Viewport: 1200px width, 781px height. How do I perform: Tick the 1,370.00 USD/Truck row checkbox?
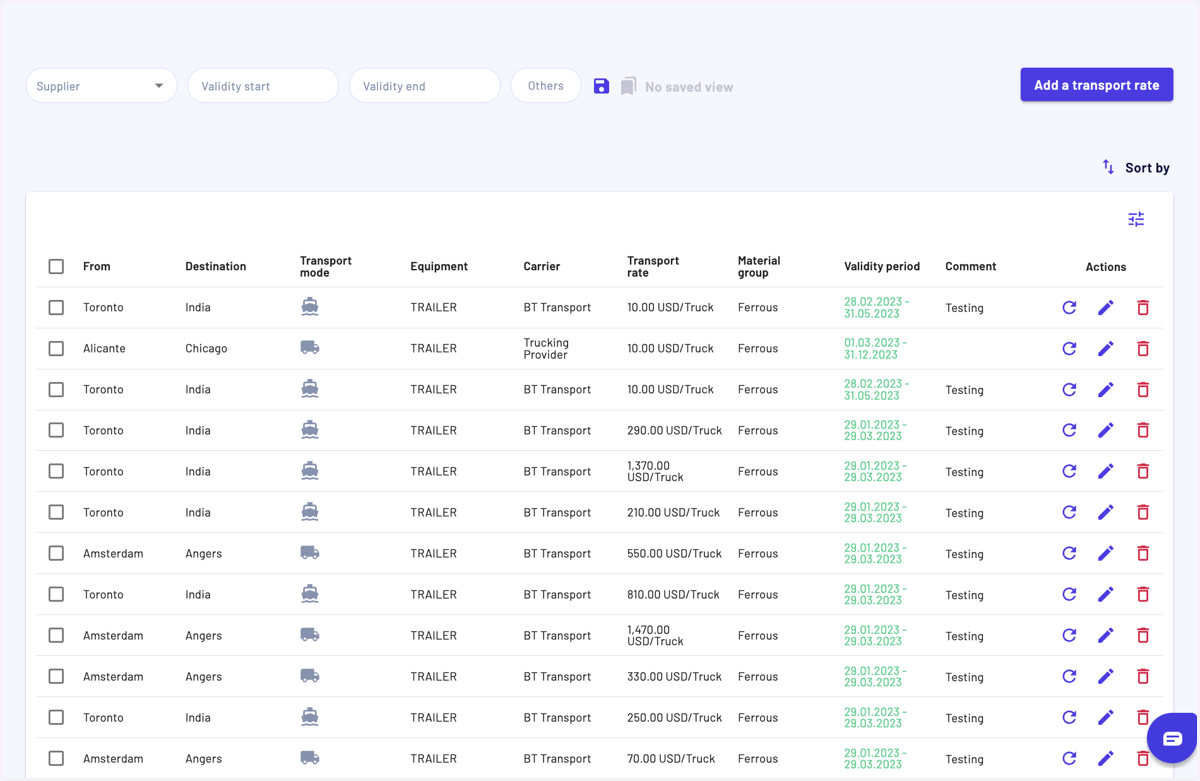(x=56, y=471)
